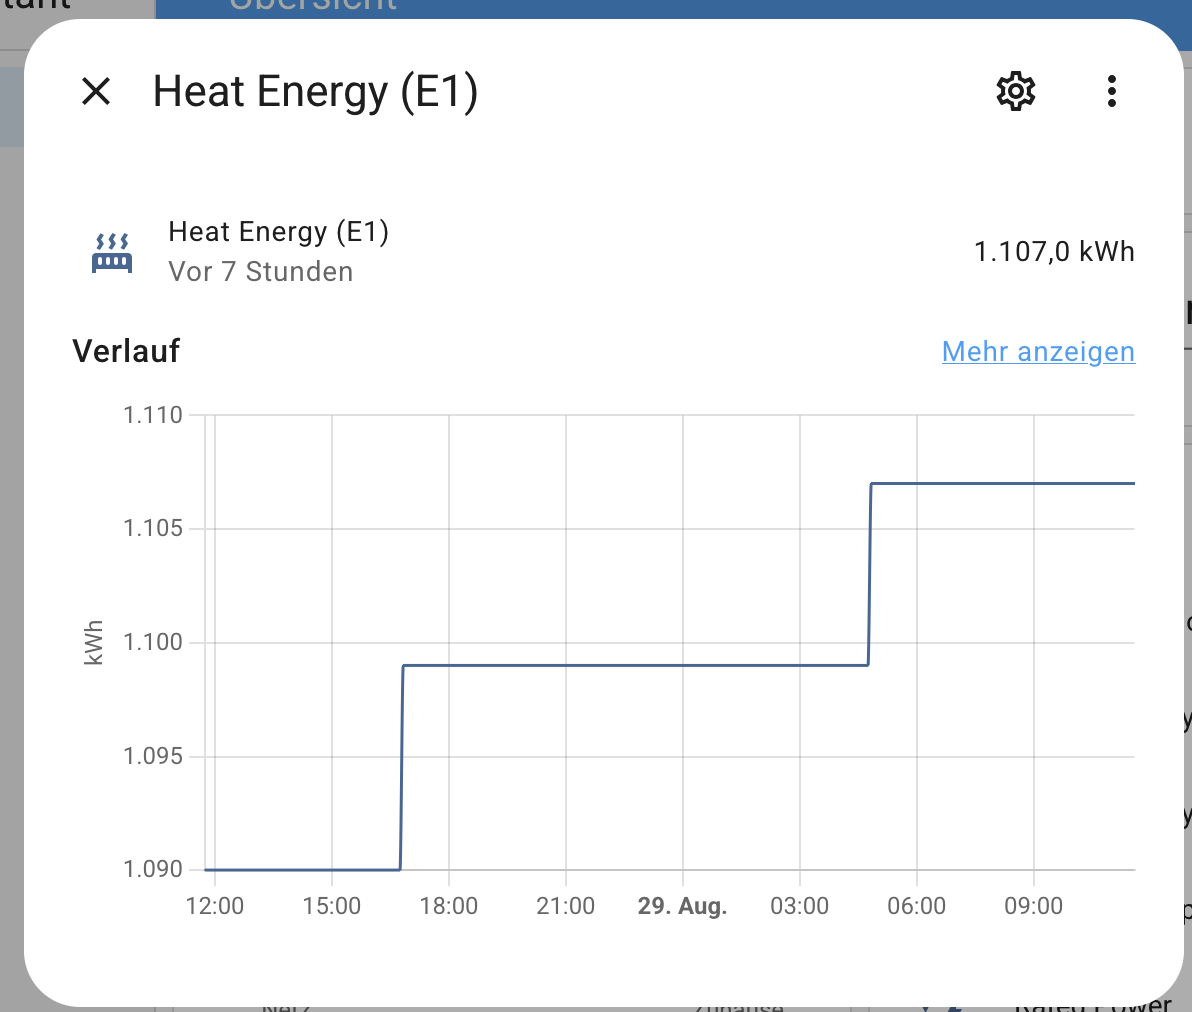Click the 1.090 y-axis label
This screenshot has height=1012, width=1192.
(x=153, y=869)
